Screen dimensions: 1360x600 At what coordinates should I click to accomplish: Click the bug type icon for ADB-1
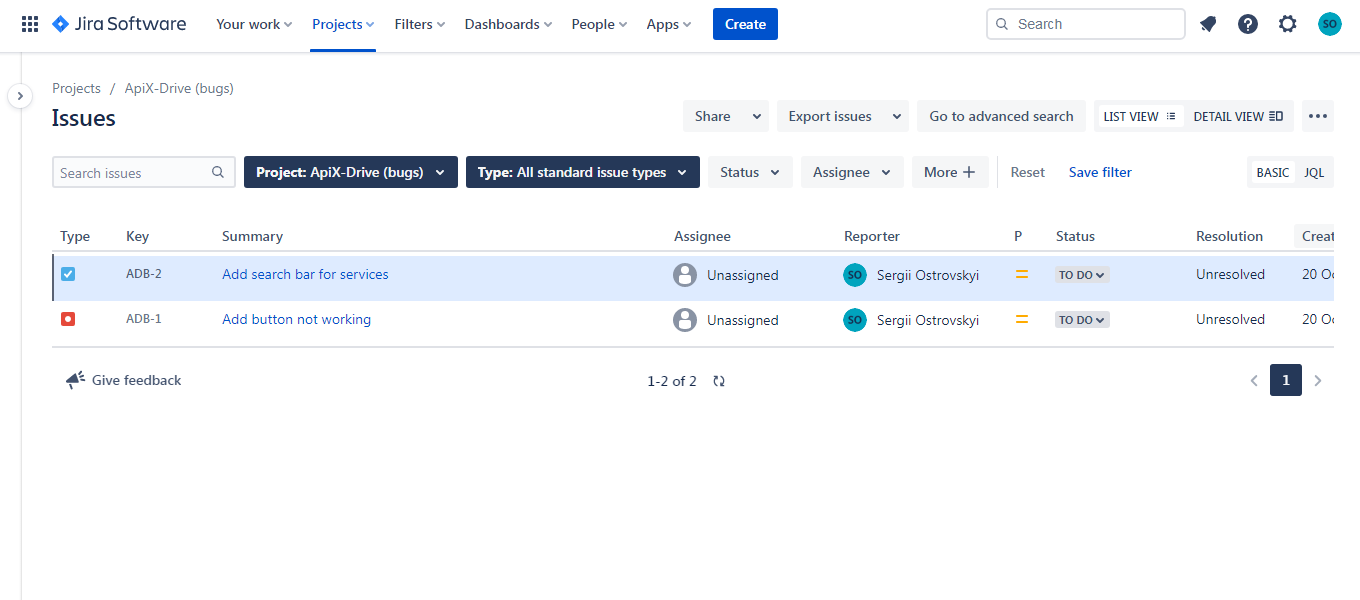[x=68, y=319]
